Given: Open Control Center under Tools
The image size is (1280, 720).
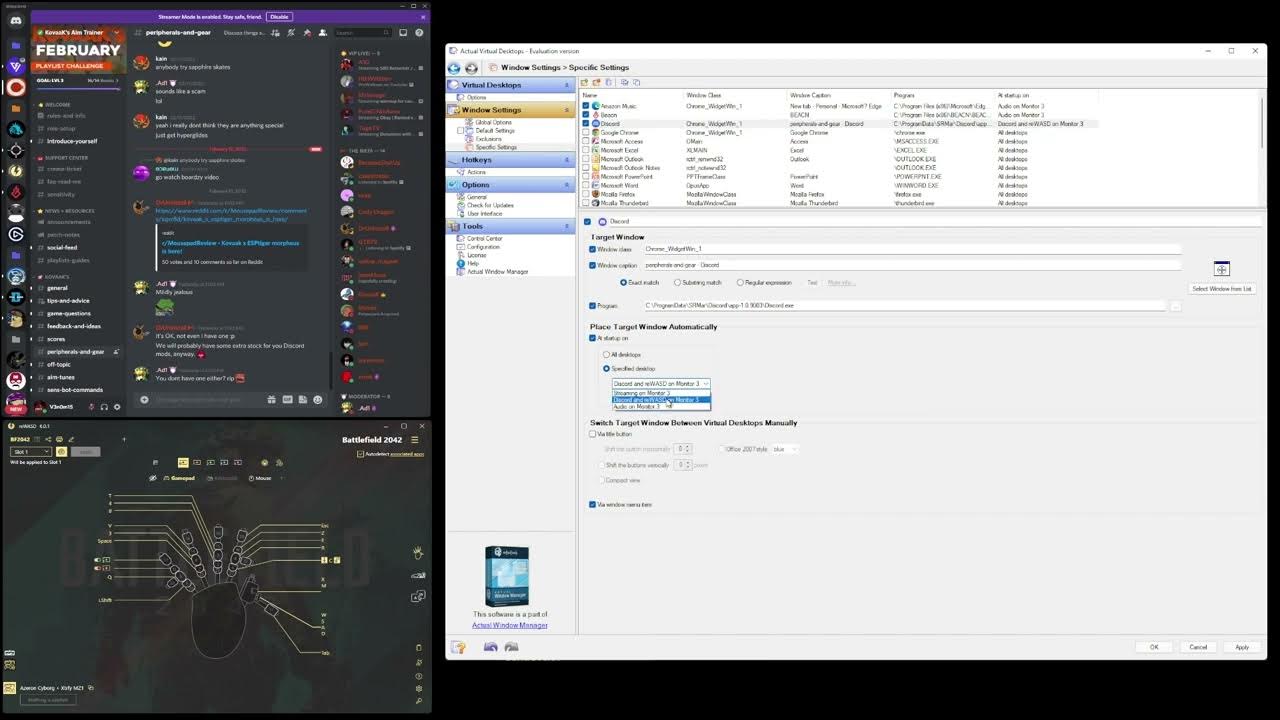Looking at the screenshot, I should [x=485, y=238].
